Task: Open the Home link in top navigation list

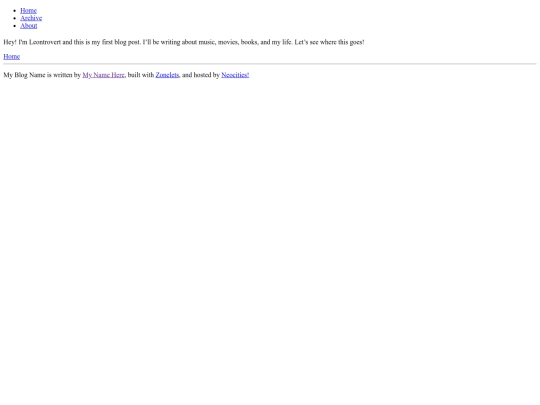Action: tap(28, 11)
